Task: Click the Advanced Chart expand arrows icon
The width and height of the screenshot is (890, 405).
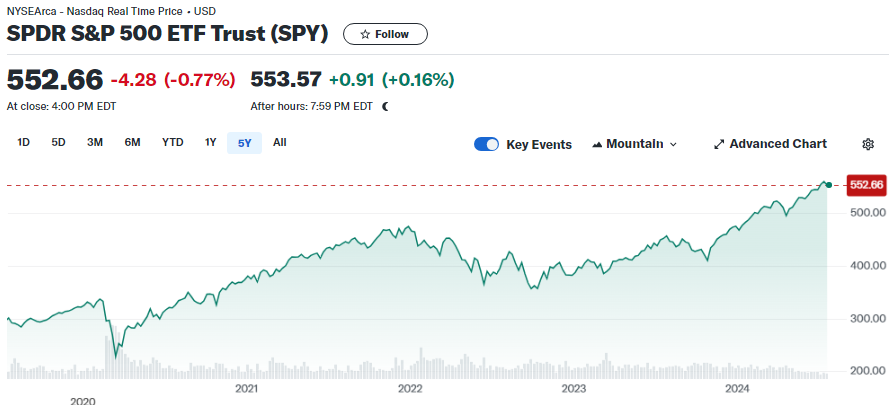Action: [x=718, y=144]
